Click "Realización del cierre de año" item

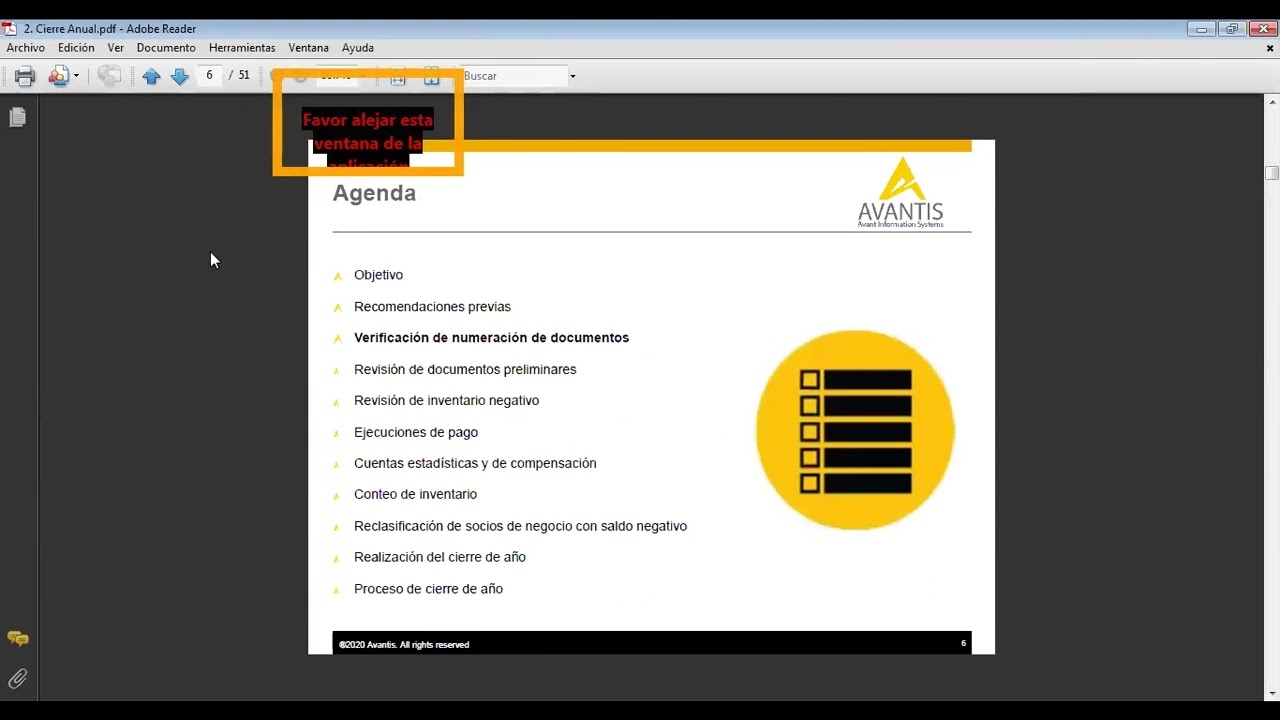point(440,557)
